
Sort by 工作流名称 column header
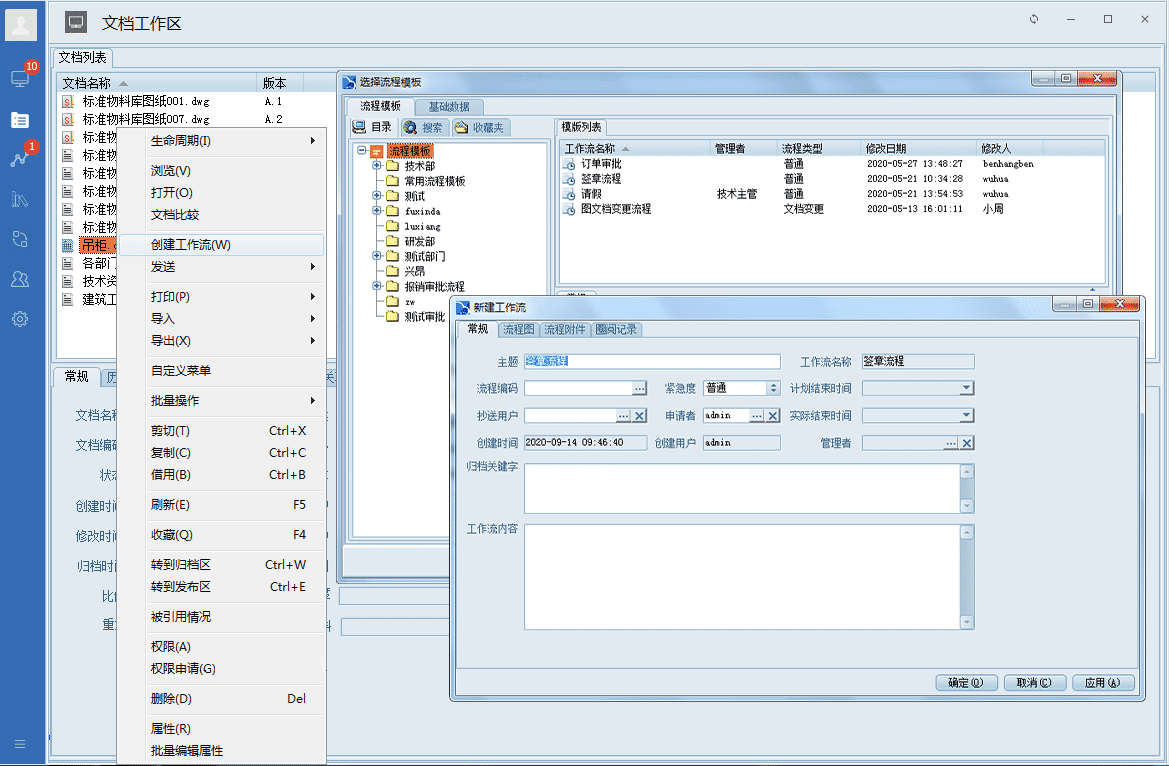tap(635, 148)
